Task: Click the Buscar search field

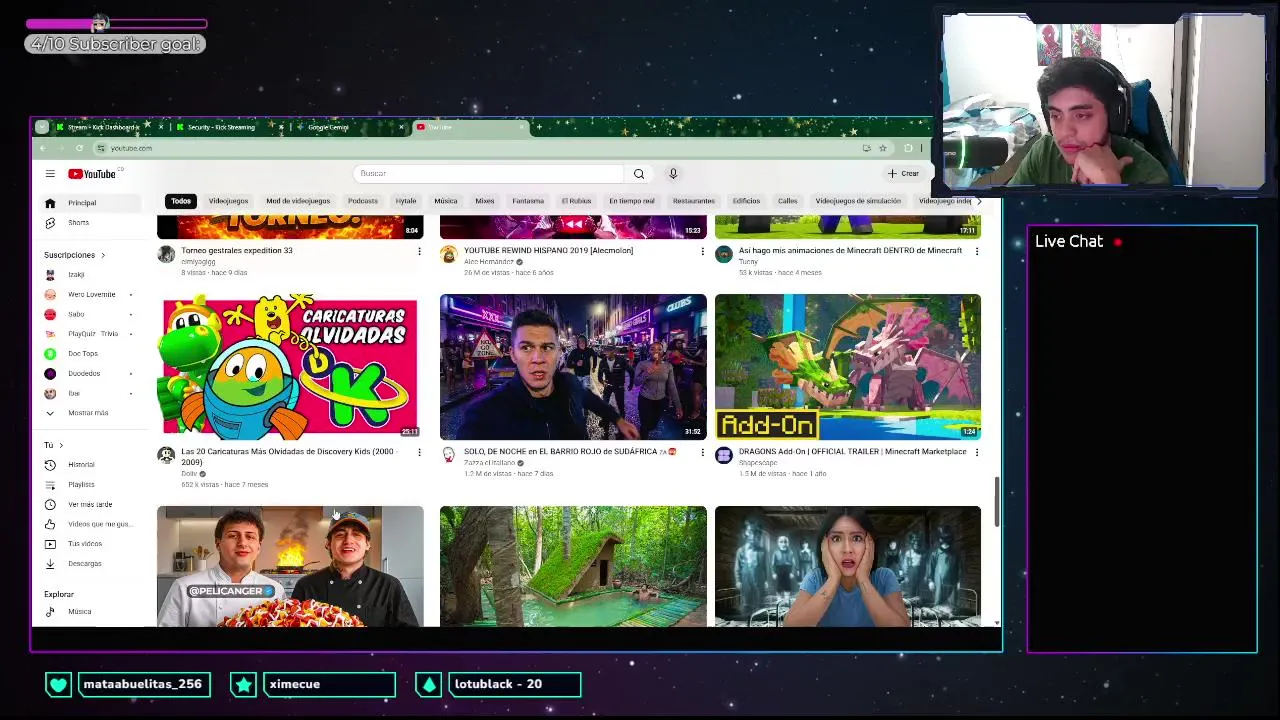Action: [490, 174]
